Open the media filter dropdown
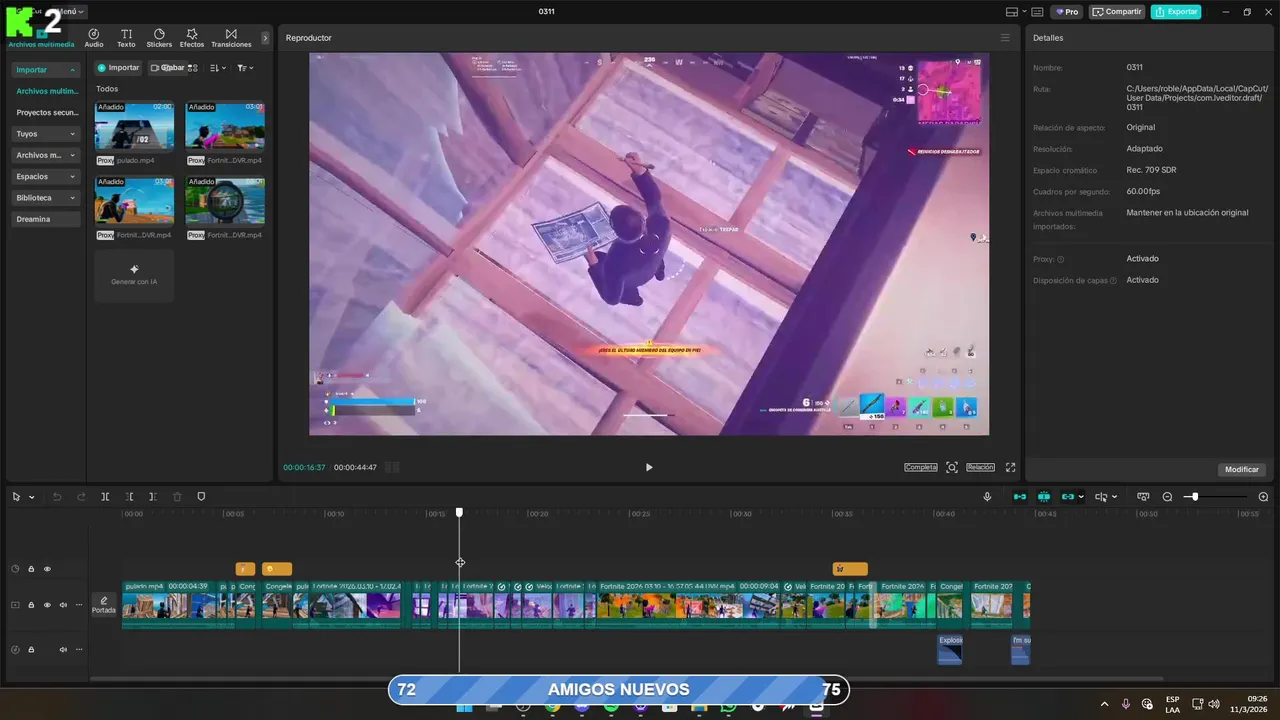Image resolution: width=1280 pixels, height=720 pixels. tap(246, 68)
